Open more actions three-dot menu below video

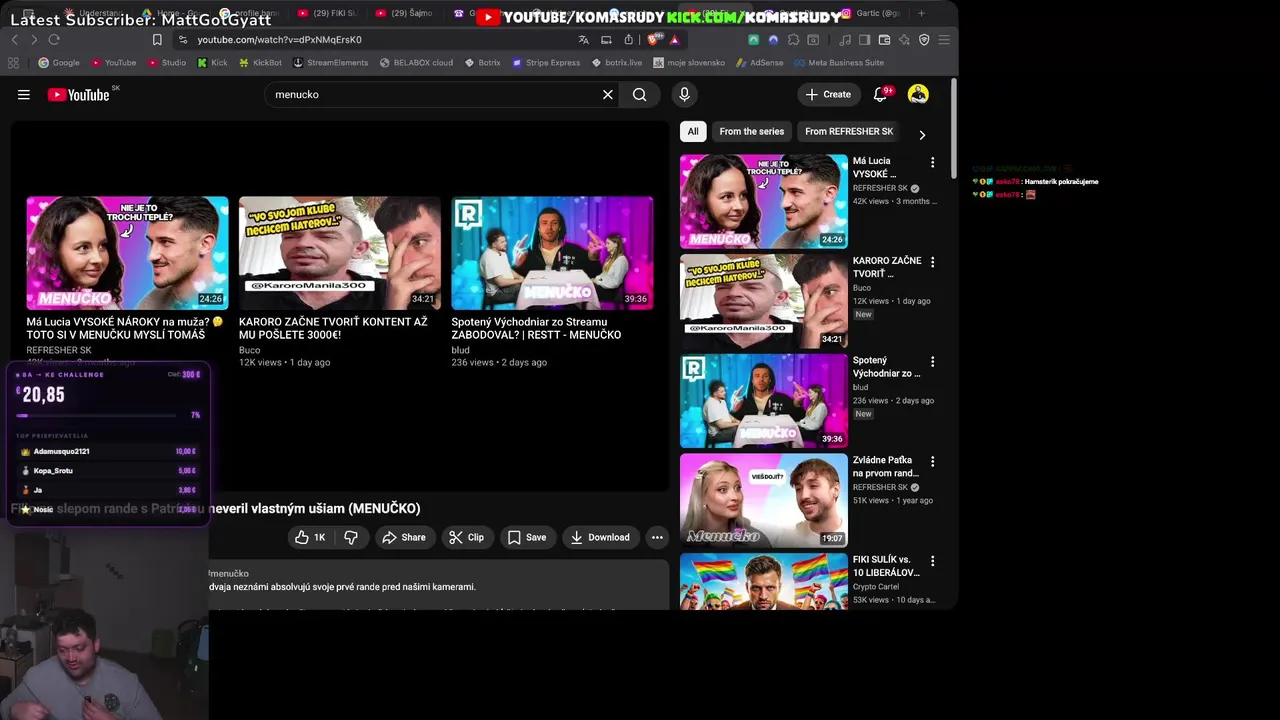coord(657,538)
